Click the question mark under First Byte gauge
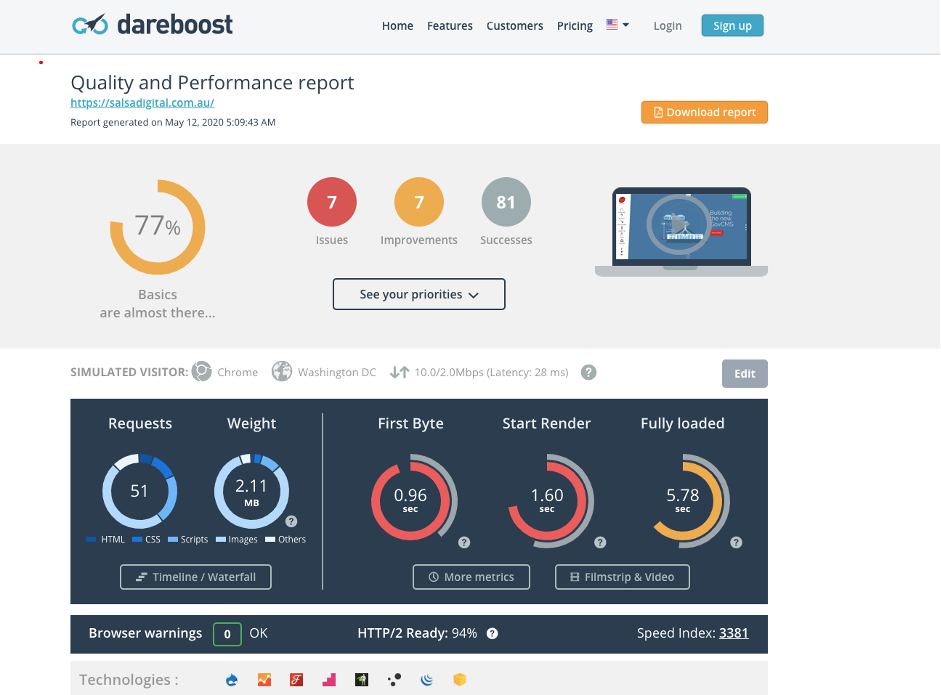941x695 pixels. 464,541
